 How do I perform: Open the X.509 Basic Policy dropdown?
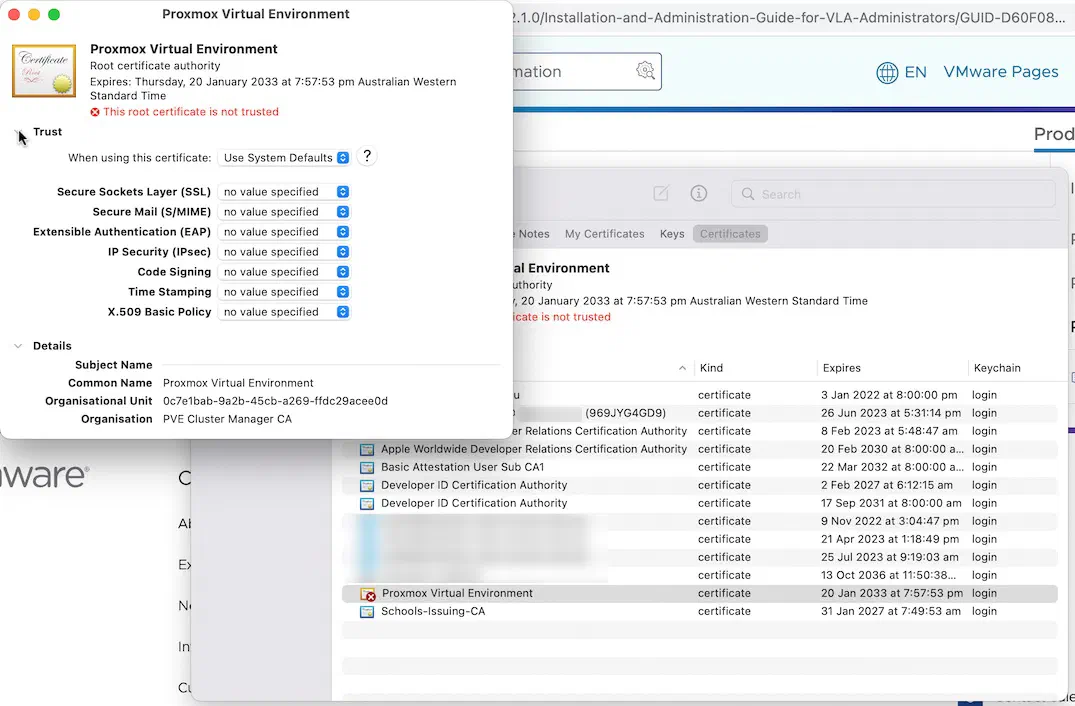(284, 312)
